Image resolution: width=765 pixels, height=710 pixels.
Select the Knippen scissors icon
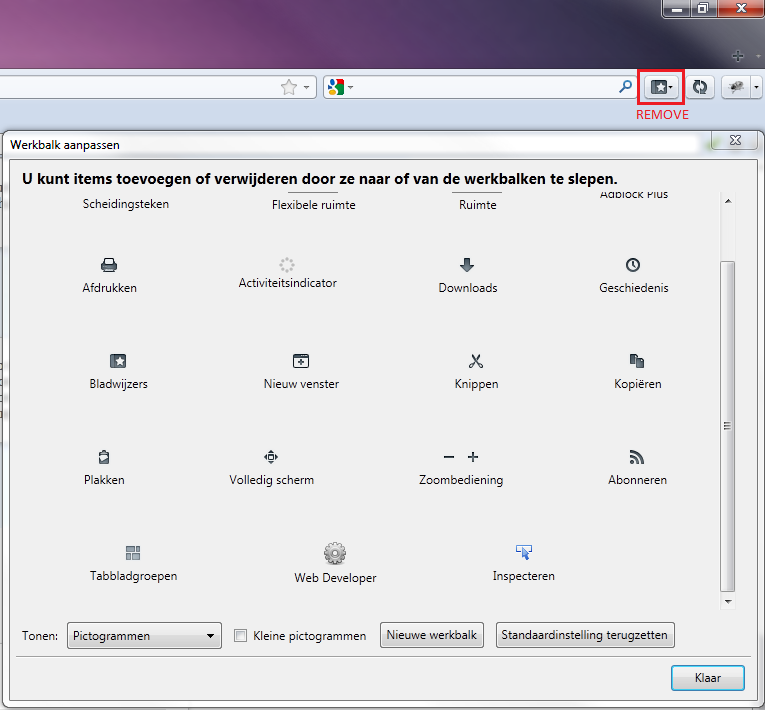476,361
